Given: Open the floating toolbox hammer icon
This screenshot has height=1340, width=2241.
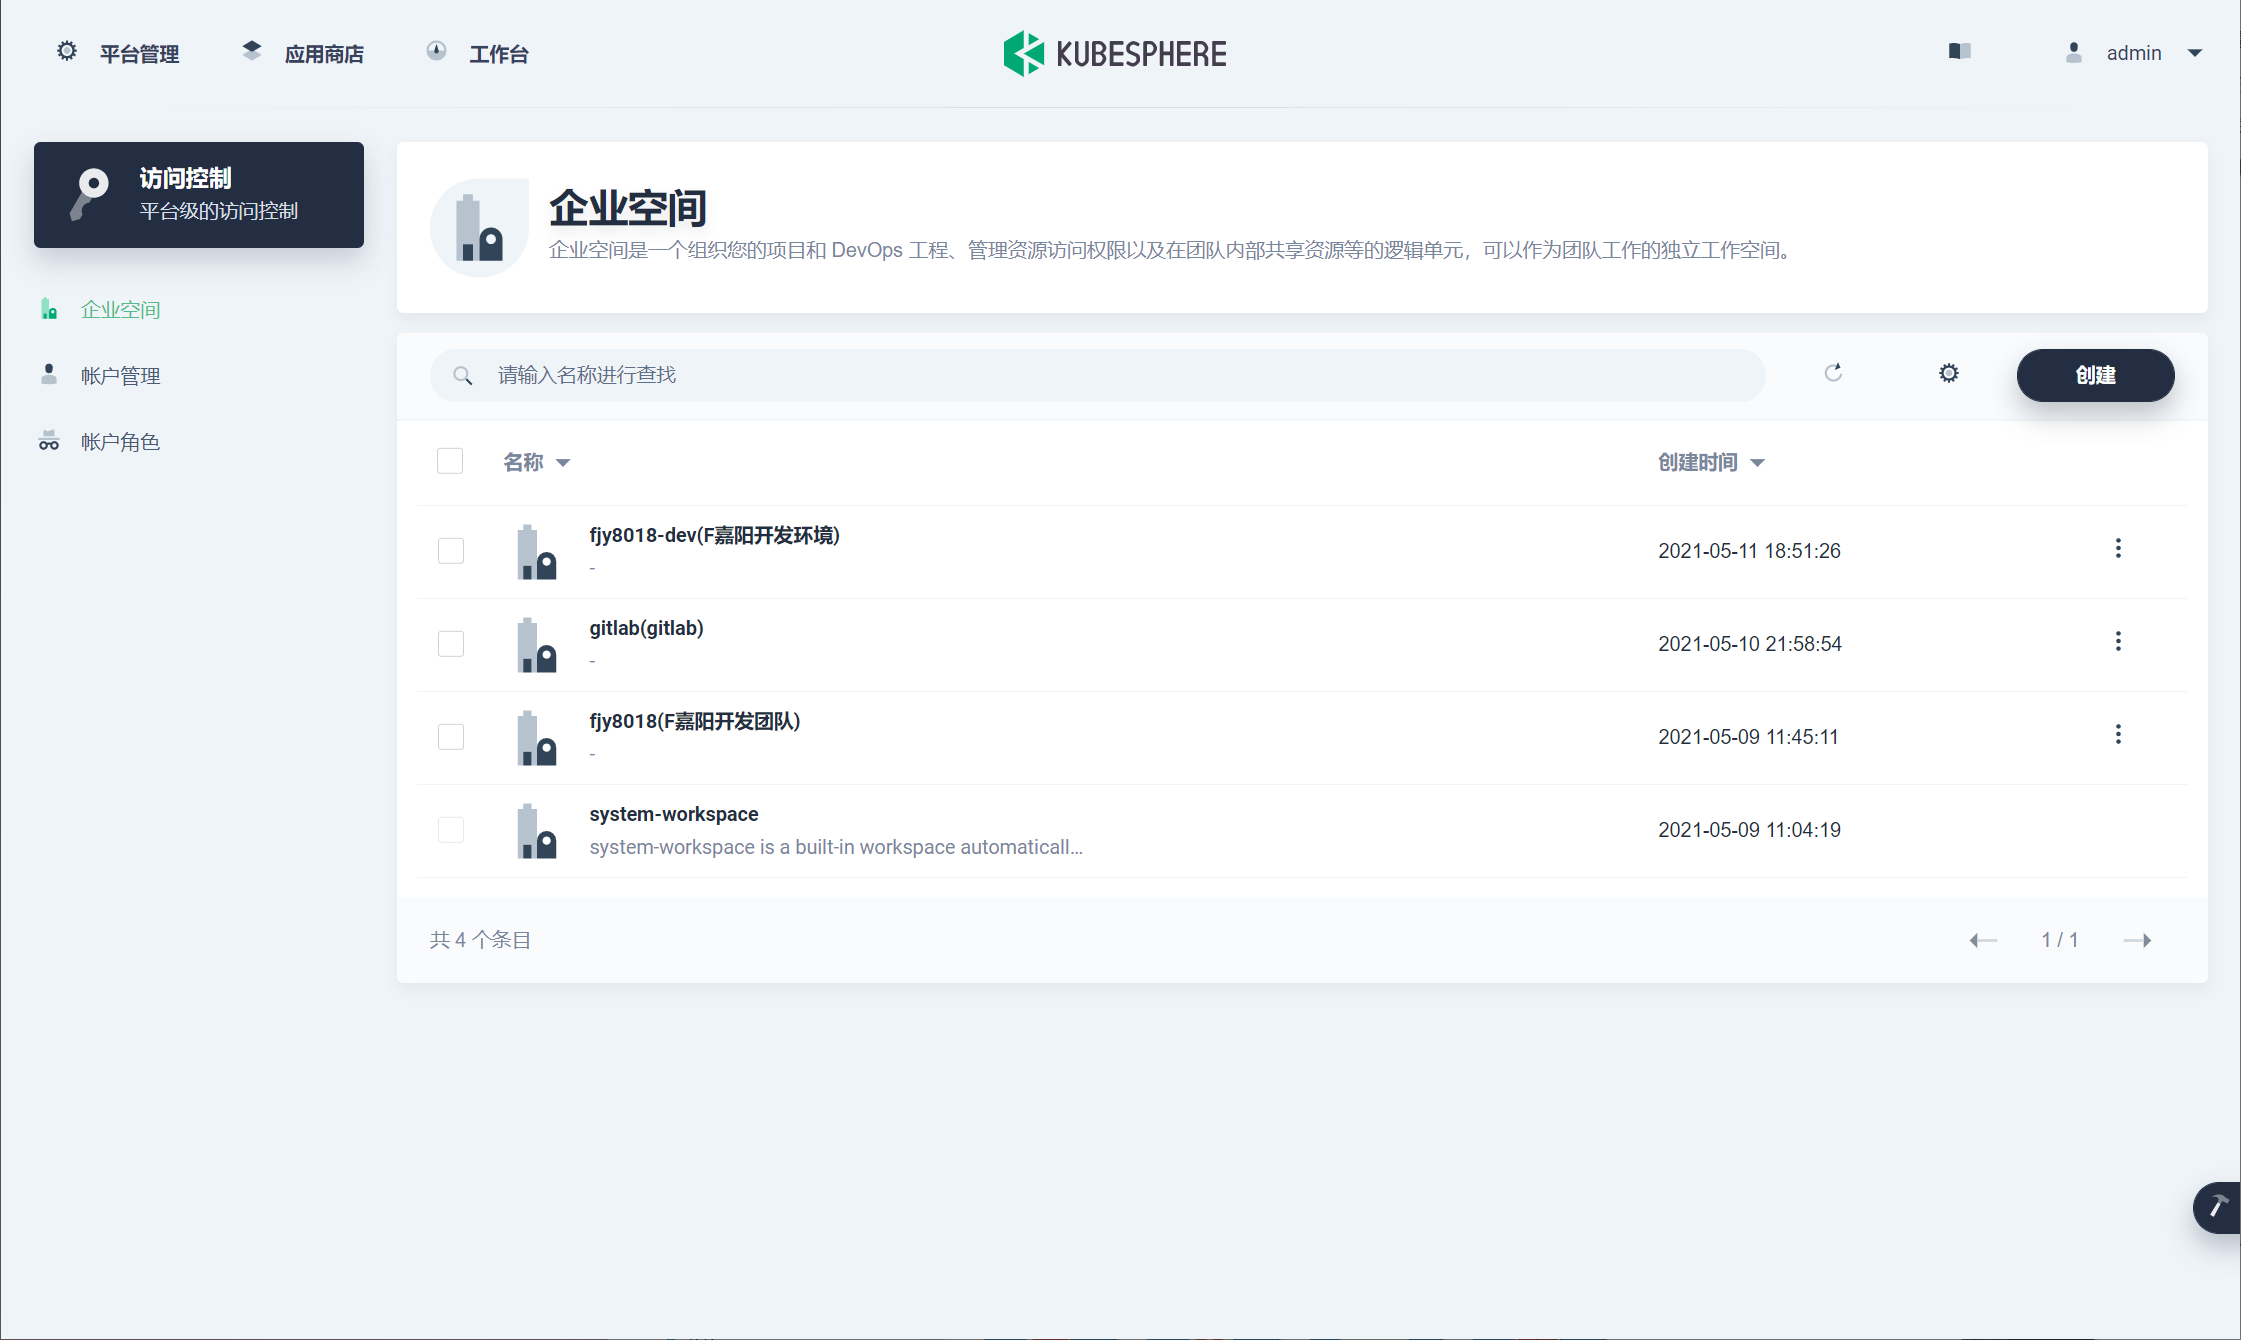Looking at the screenshot, I should tap(2218, 1207).
